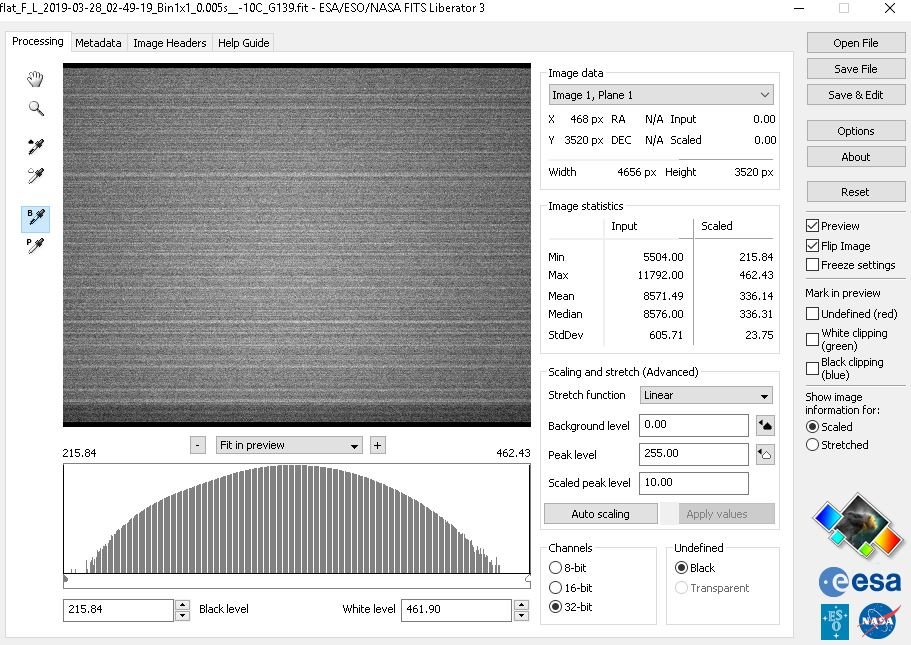Click in the Background level input field

pos(694,425)
